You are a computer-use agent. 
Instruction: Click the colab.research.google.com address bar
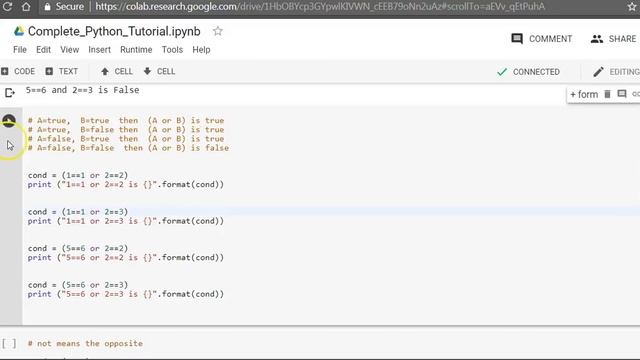click(320, 7)
